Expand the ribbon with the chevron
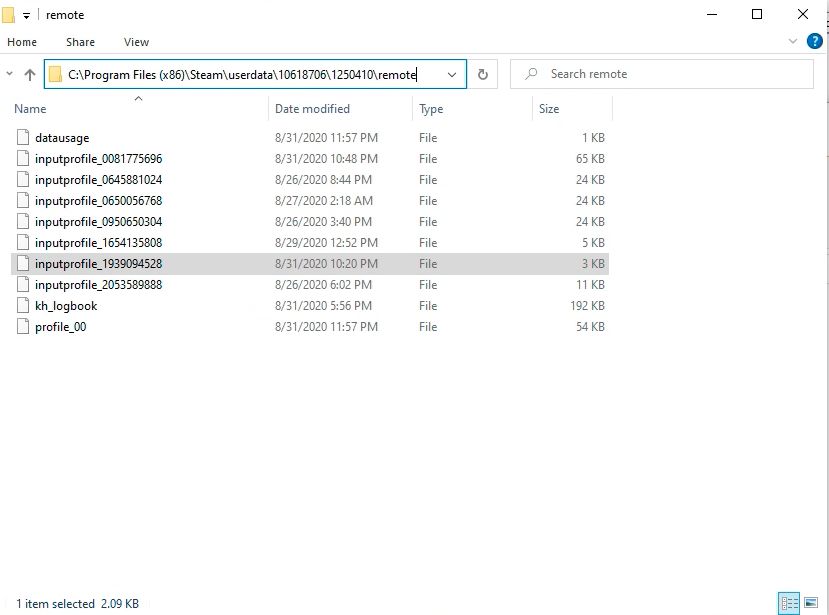Image resolution: width=829 pixels, height=615 pixels. pyautogui.click(x=793, y=41)
